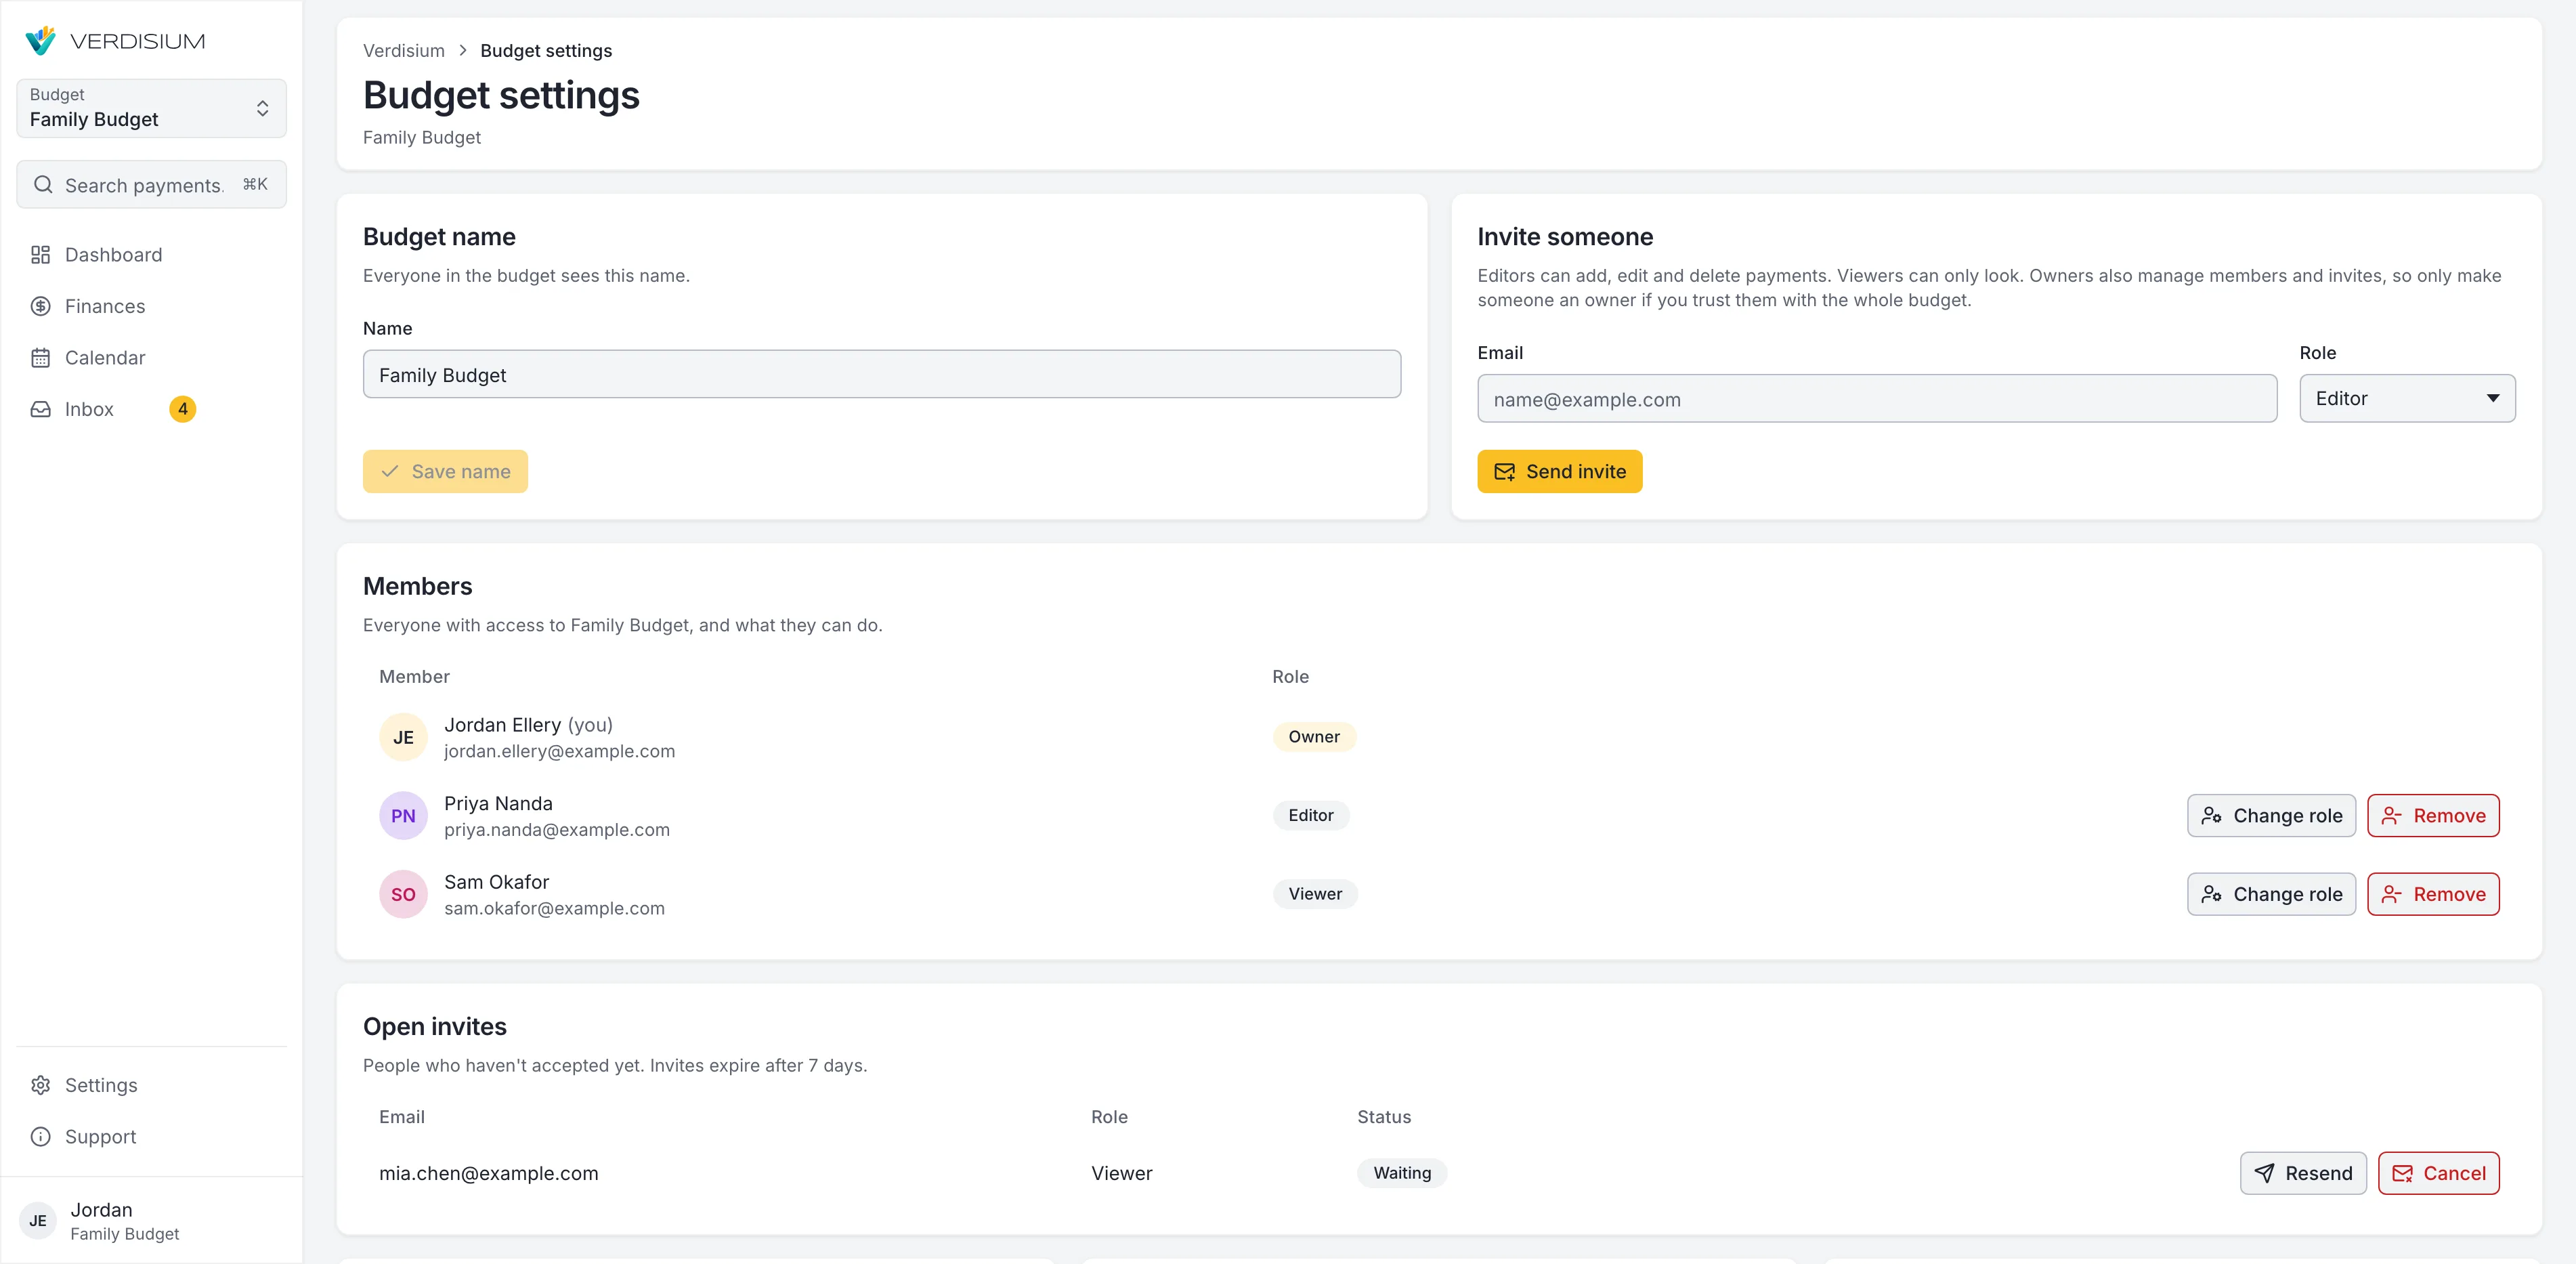Click the remove-user icon in Priya's row
Viewport: 2576px width, 1264px height.
click(2391, 816)
